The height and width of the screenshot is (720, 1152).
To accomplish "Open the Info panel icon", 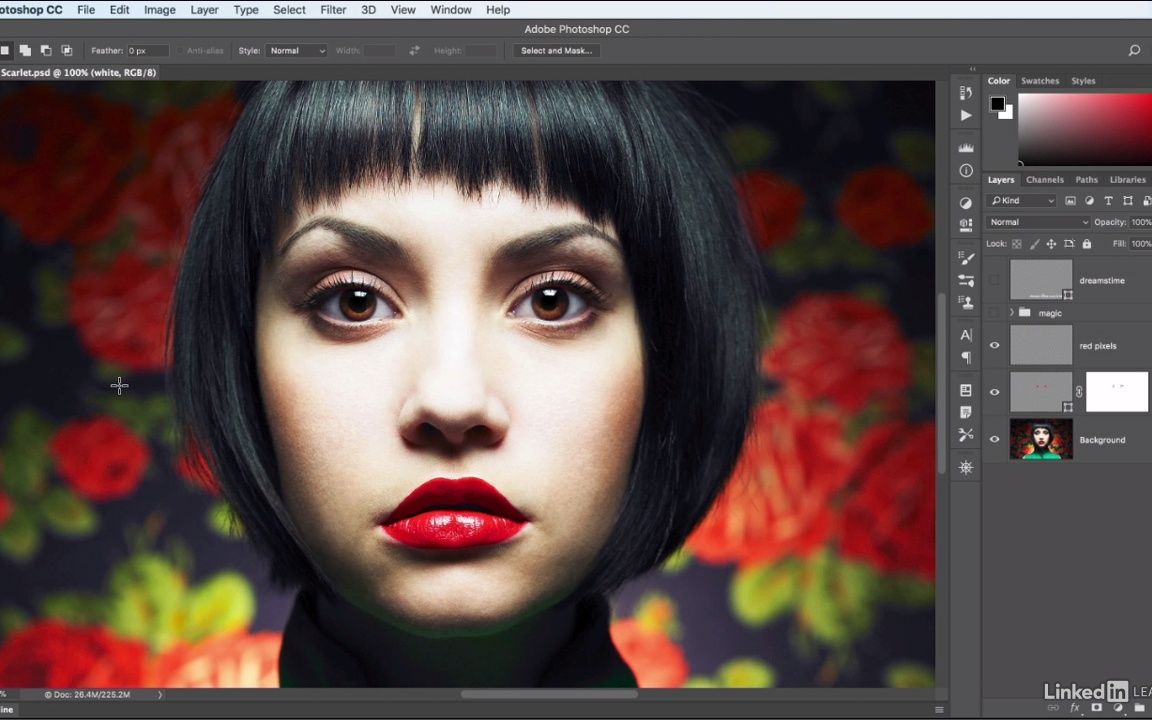I will [x=965, y=171].
